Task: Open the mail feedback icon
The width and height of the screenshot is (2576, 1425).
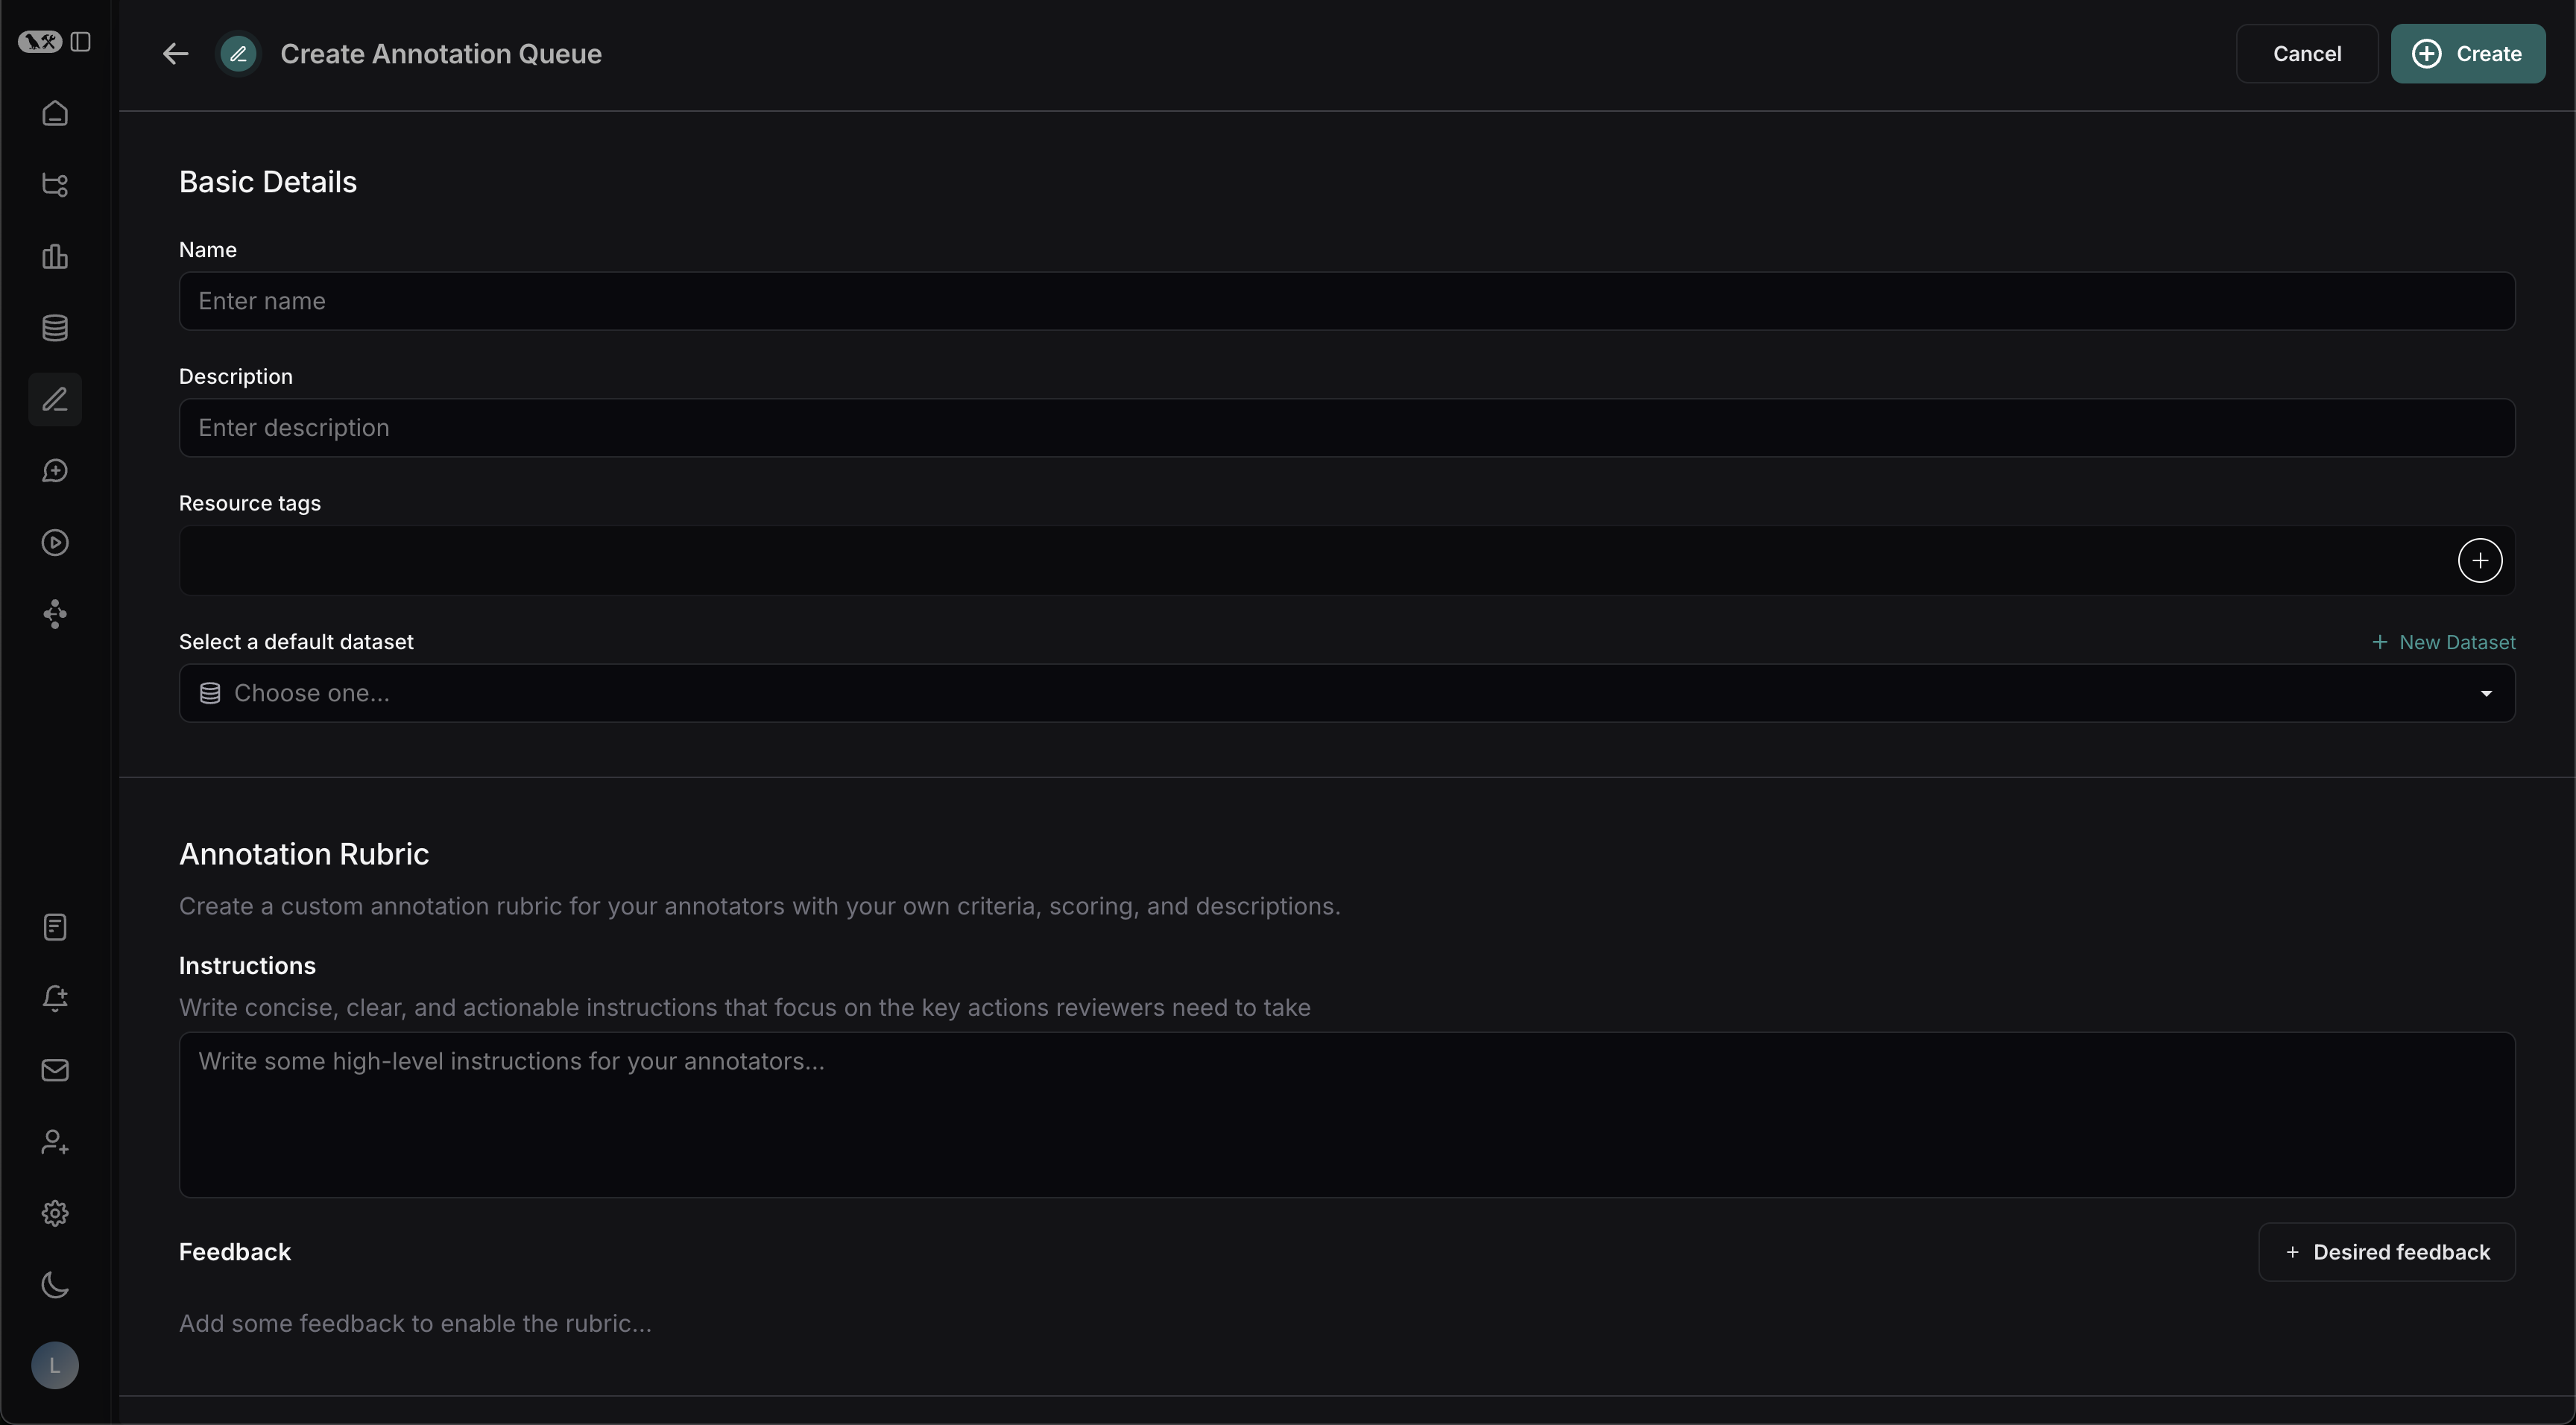Action: tap(54, 1070)
